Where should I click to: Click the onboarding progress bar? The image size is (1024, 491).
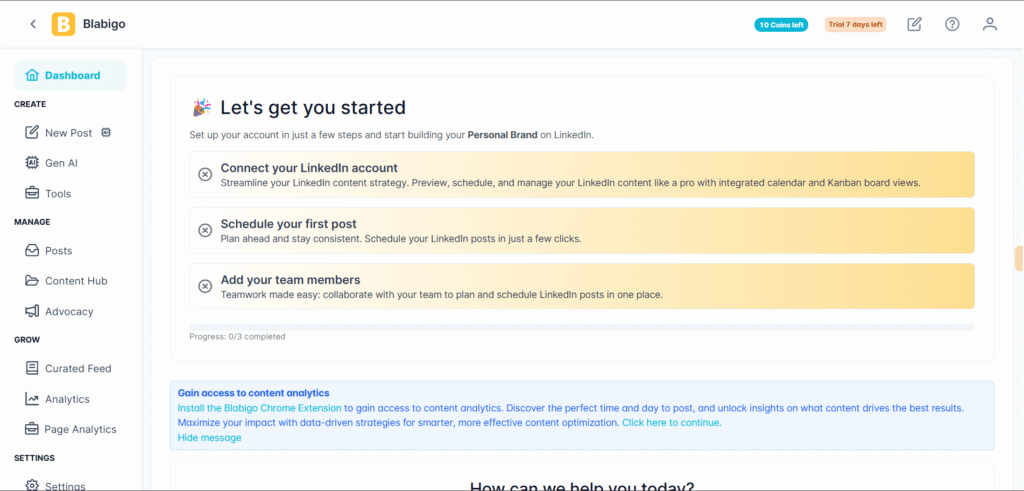581,327
